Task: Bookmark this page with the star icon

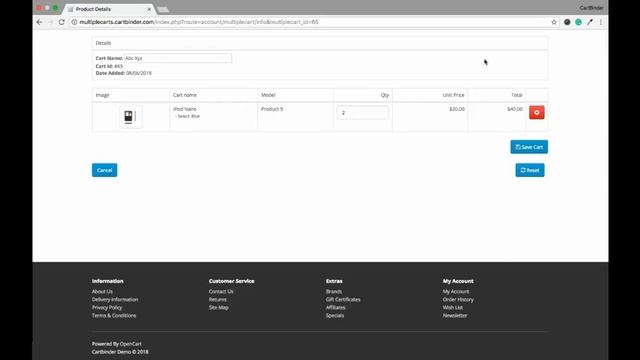Action: (x=554, y=22)
